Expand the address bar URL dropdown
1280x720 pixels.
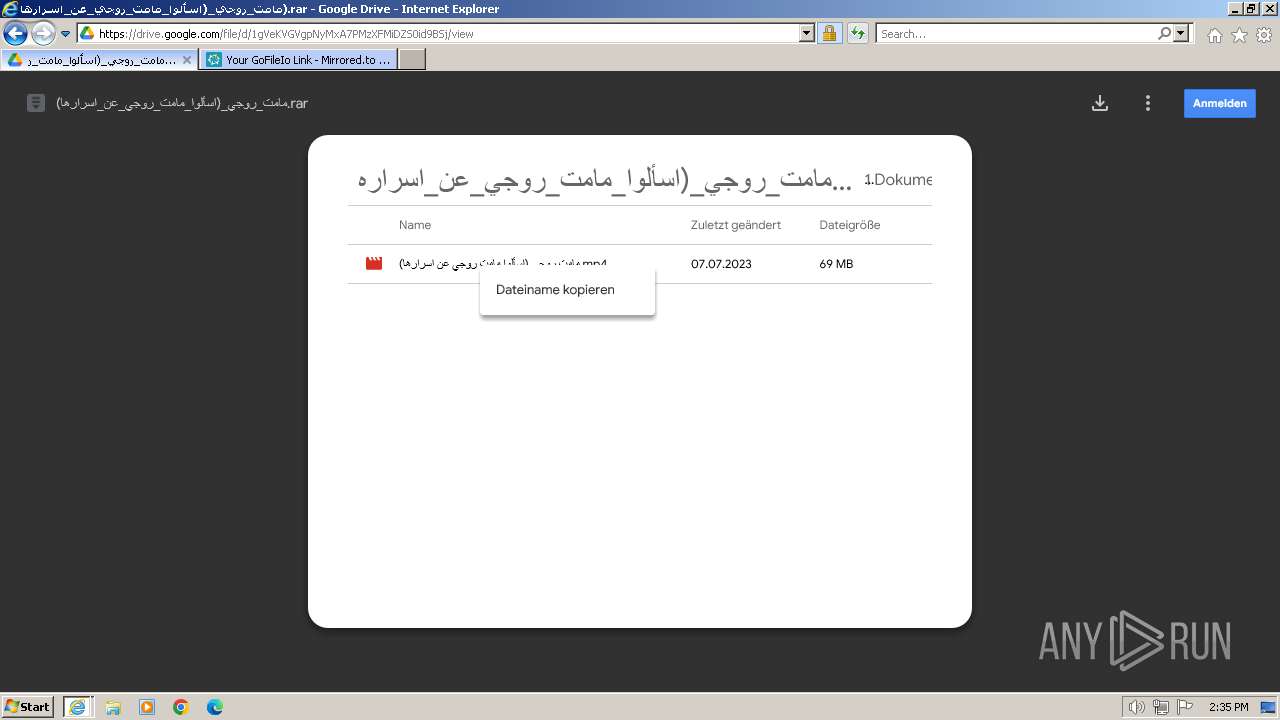click(x=807, y=34)
